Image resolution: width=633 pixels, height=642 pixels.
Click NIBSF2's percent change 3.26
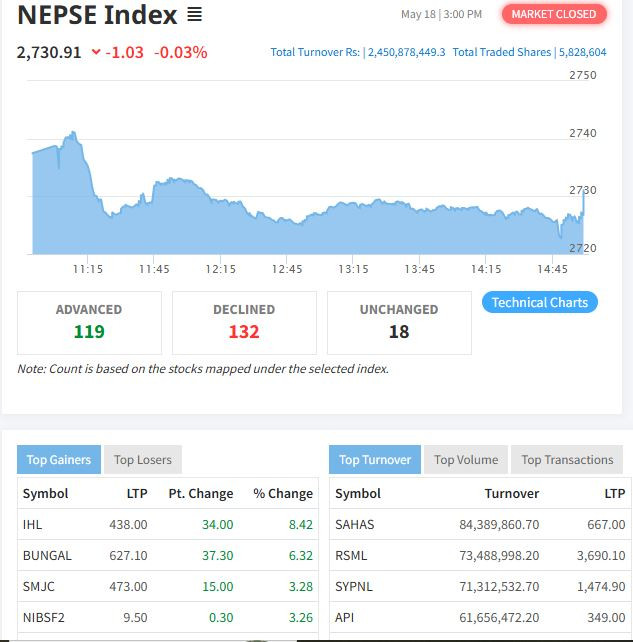(x=301, y=617)
